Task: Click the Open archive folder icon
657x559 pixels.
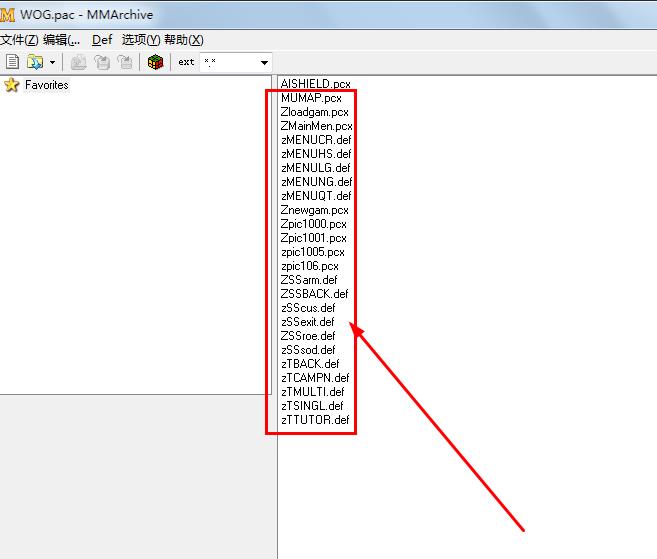Action: pyautogui.click(x=35, y=62)
